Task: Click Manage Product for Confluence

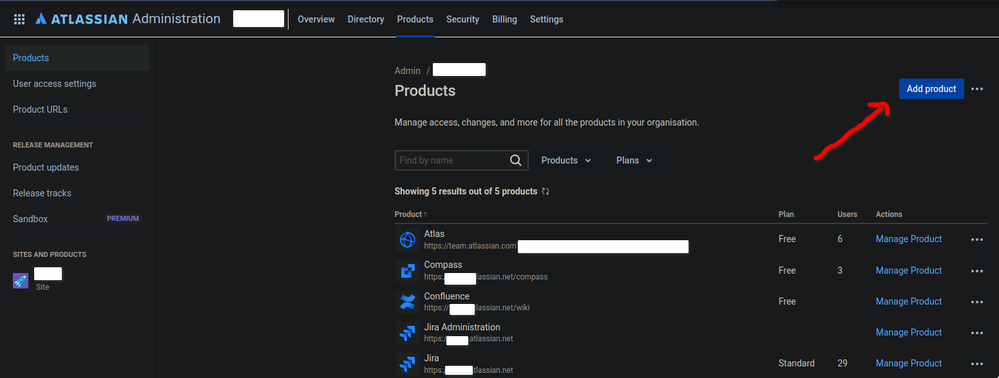Action: [909, 301]
